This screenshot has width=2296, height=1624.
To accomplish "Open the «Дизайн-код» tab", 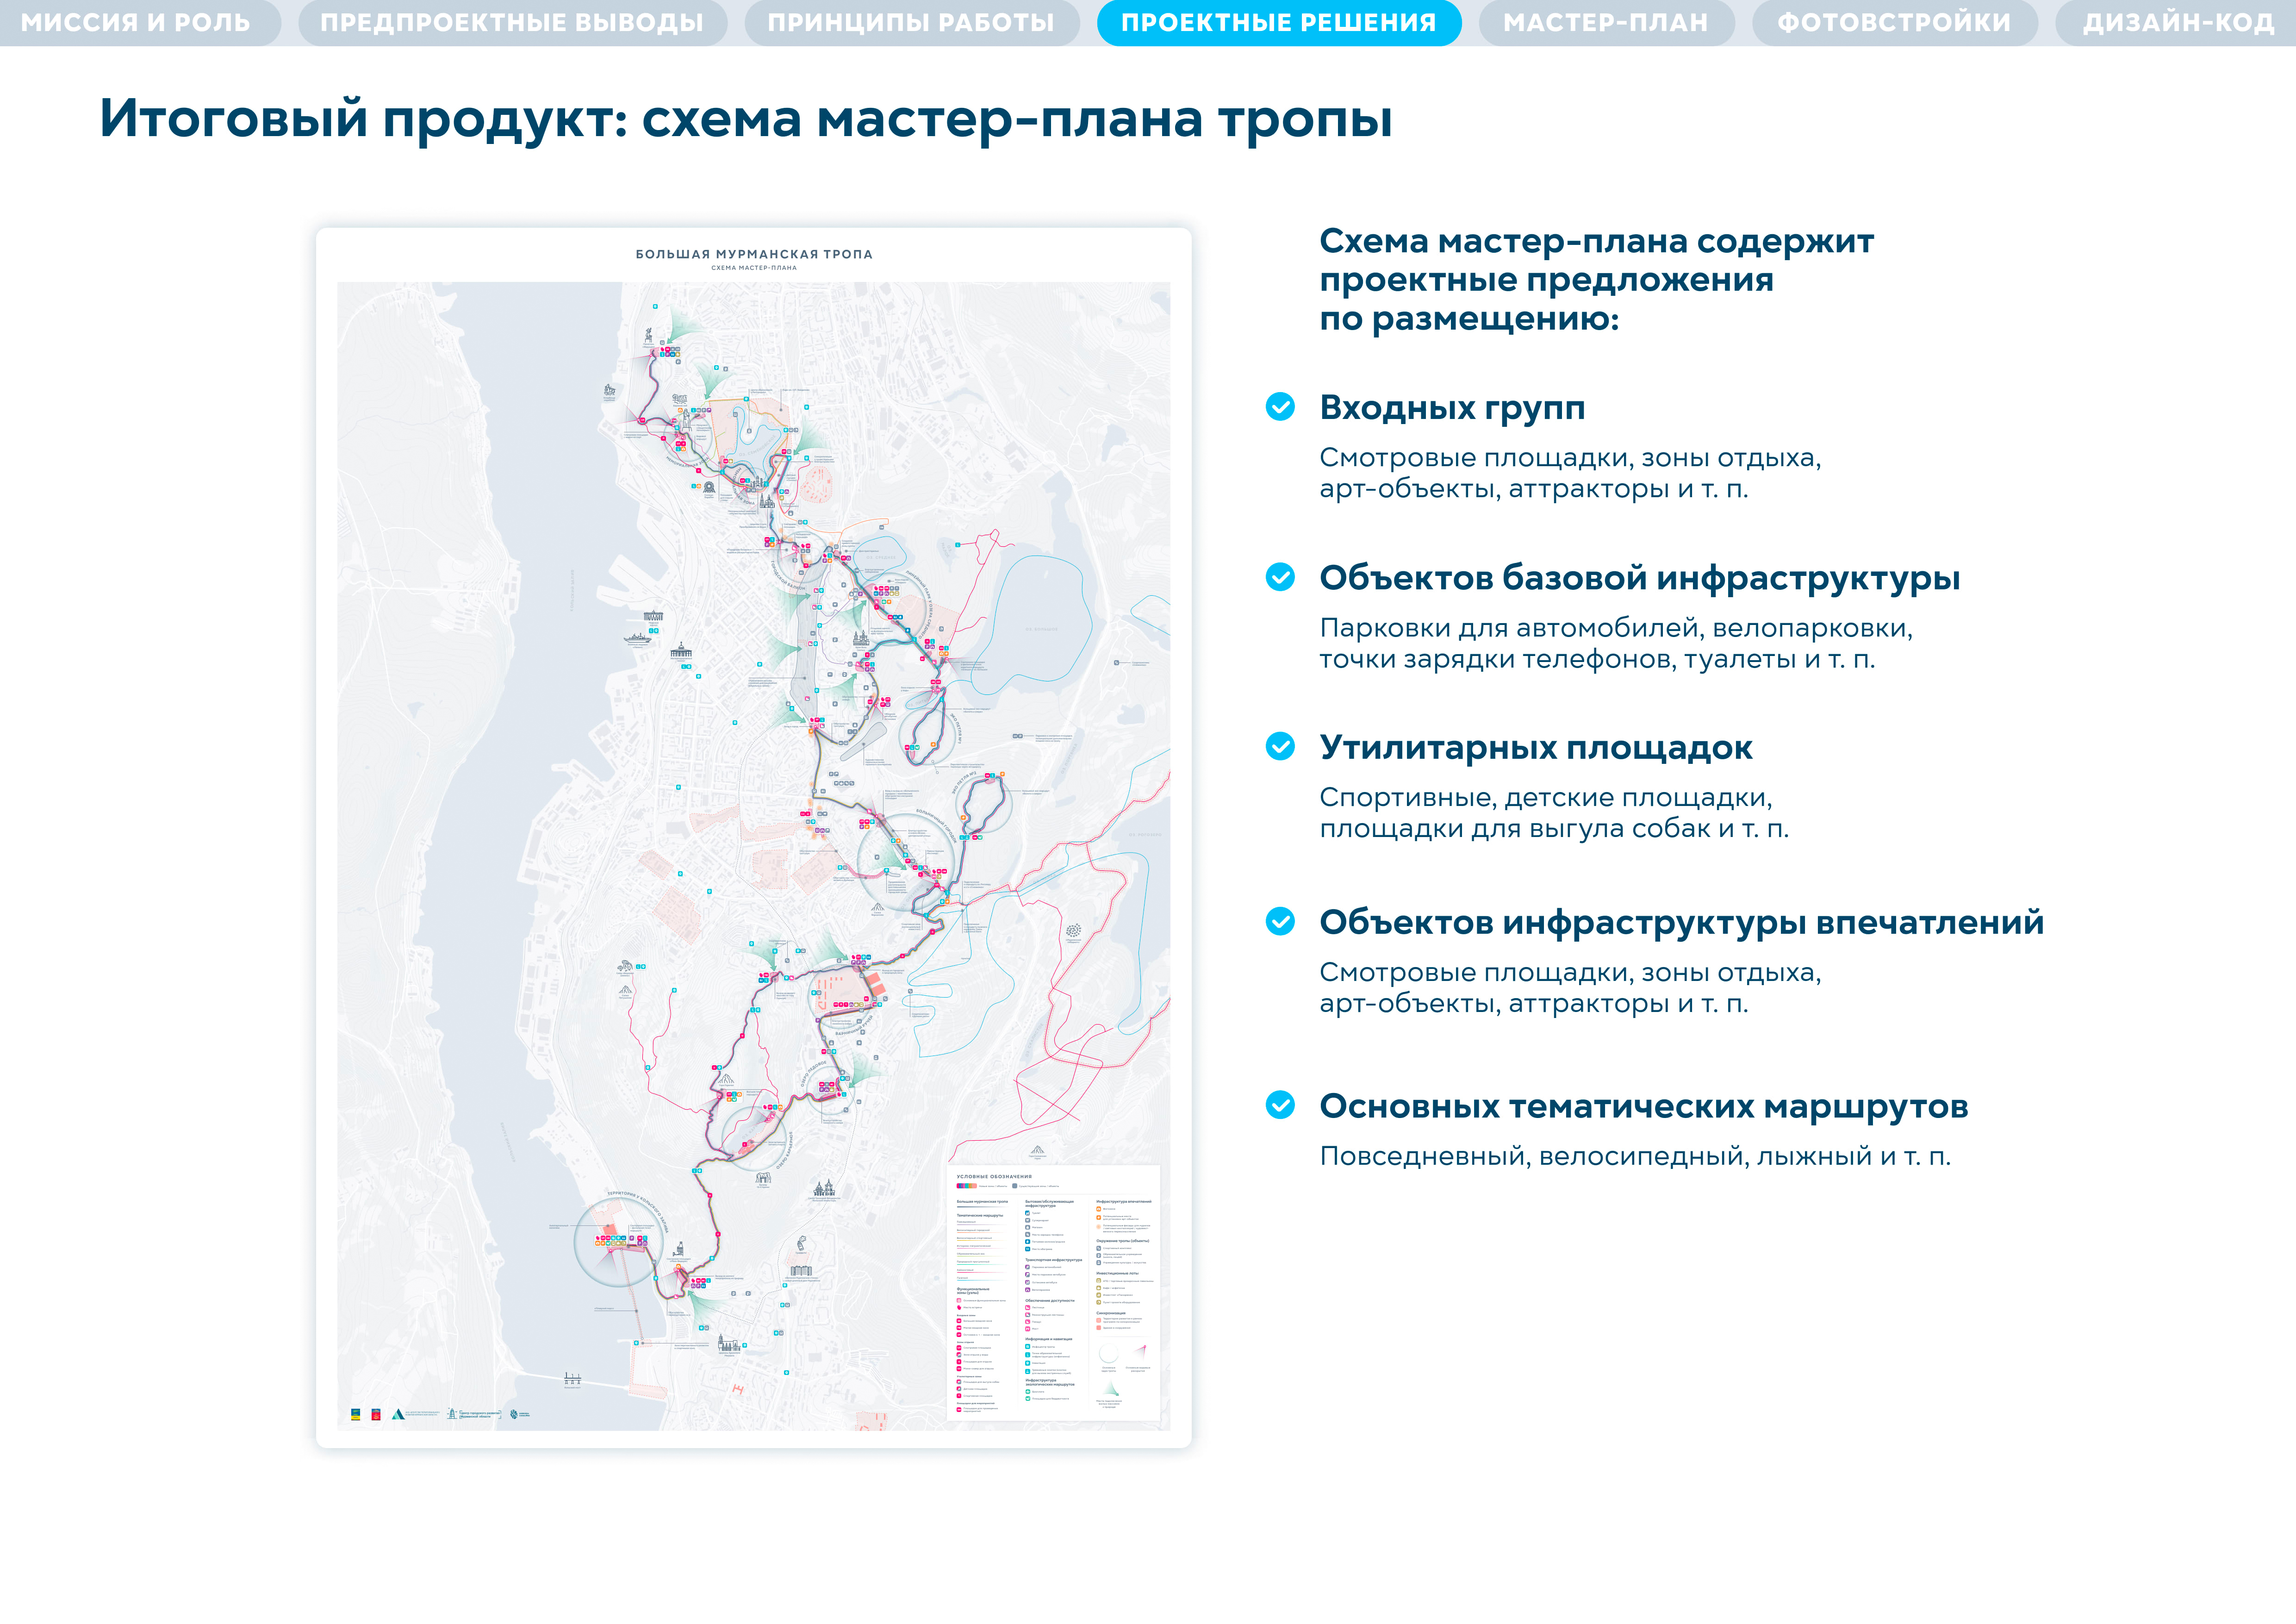I will (2178, 22).
